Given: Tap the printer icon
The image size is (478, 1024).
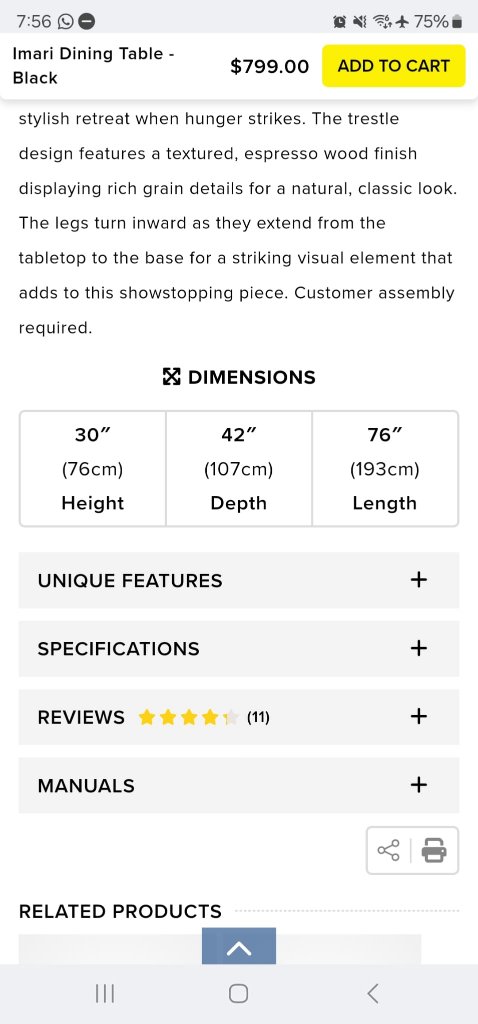Looking at the screenshot, I should click(x=434, y=850).
